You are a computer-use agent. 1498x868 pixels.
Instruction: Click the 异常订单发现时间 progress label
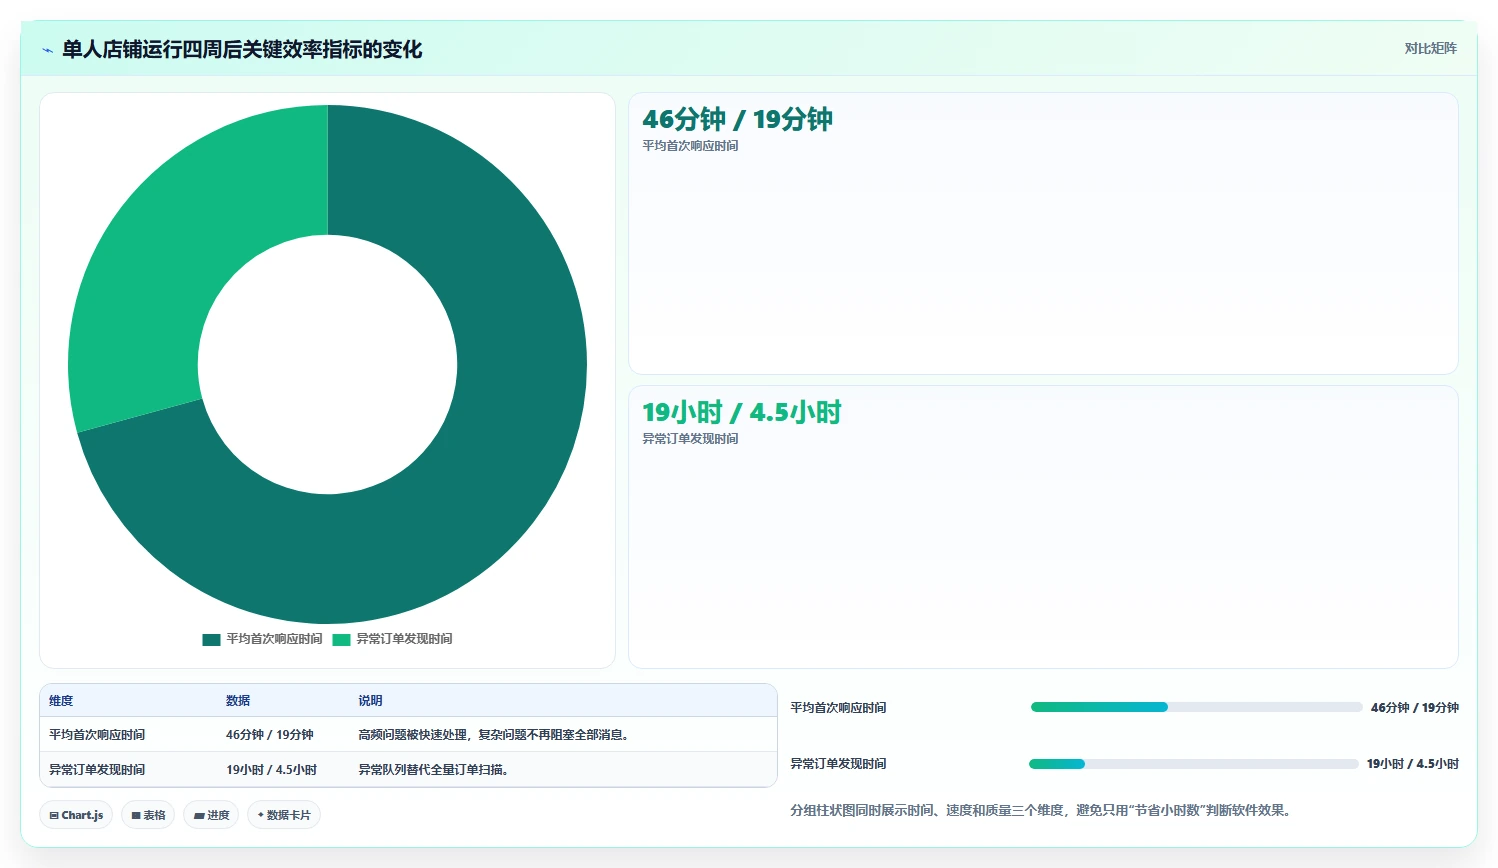click(x=838, y=764)
